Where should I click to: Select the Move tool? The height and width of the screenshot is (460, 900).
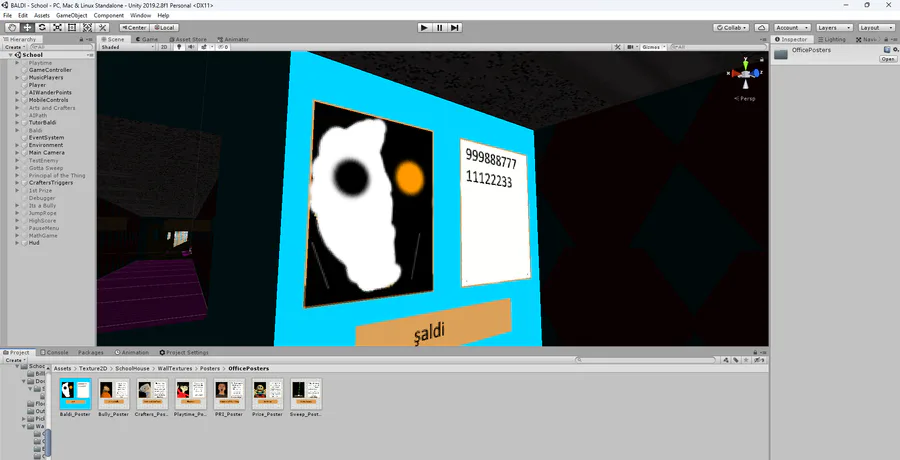point(27,28)
